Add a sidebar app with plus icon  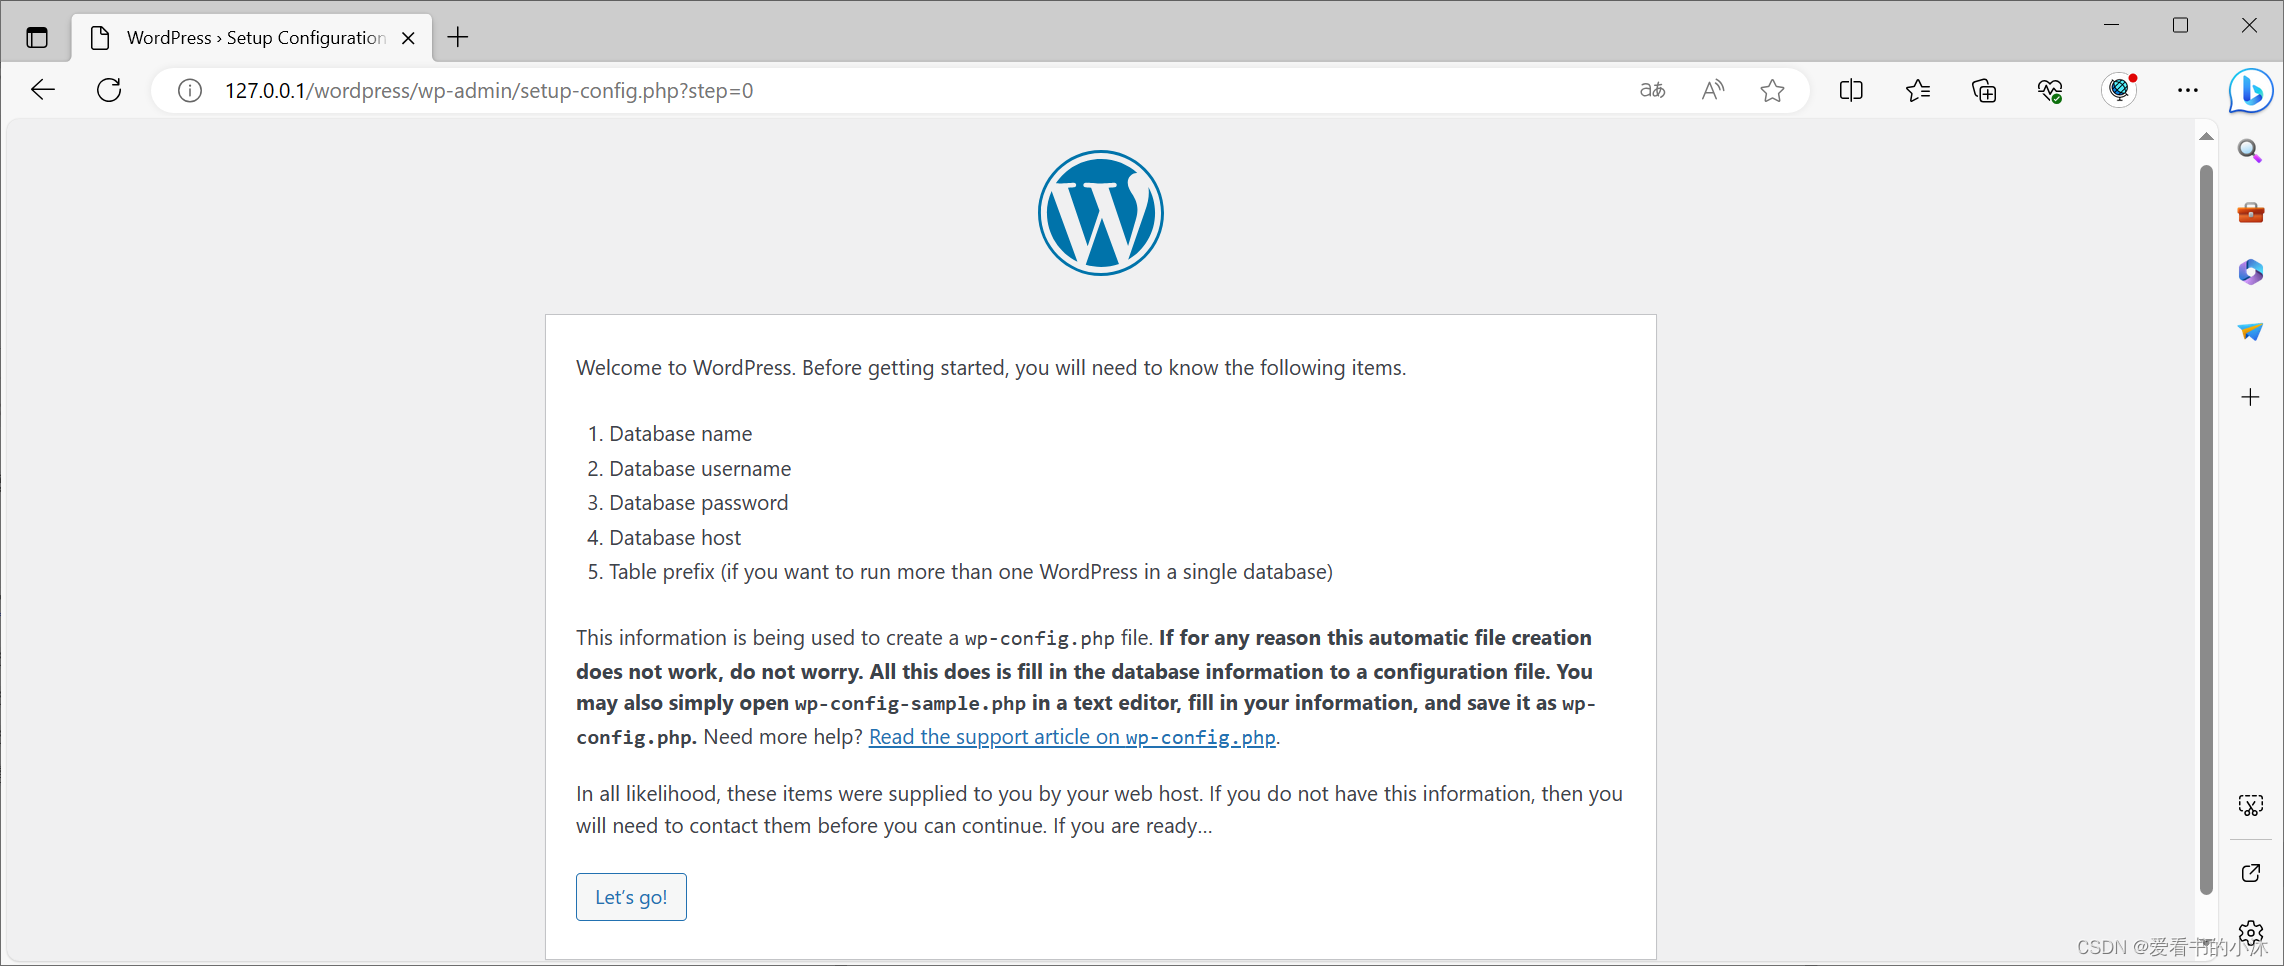tap(2250, 397)
